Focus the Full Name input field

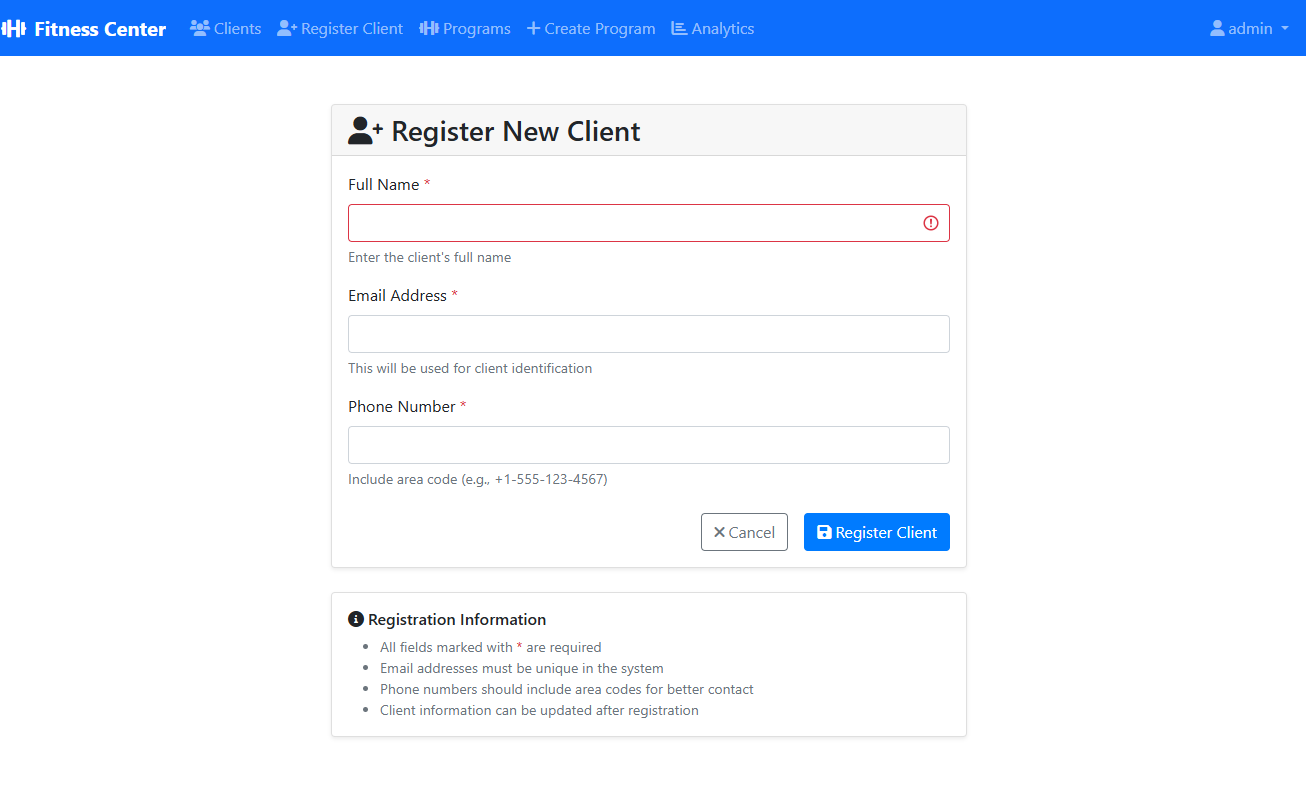click(x=632, y=223)
